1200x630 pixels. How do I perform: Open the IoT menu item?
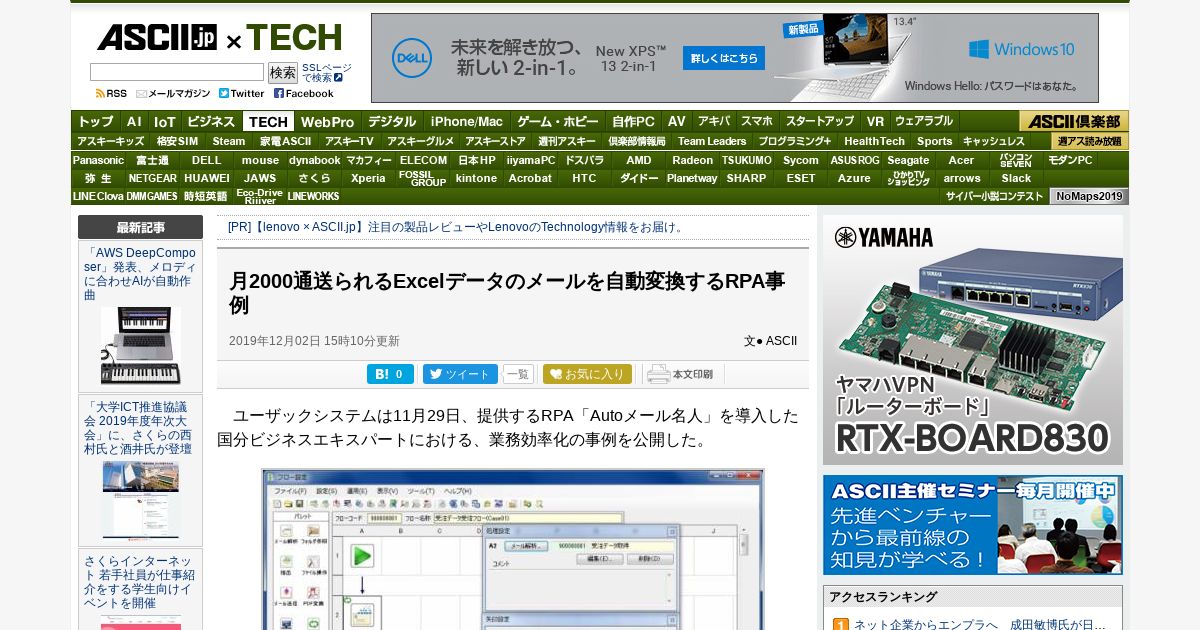tap(165, 121)
